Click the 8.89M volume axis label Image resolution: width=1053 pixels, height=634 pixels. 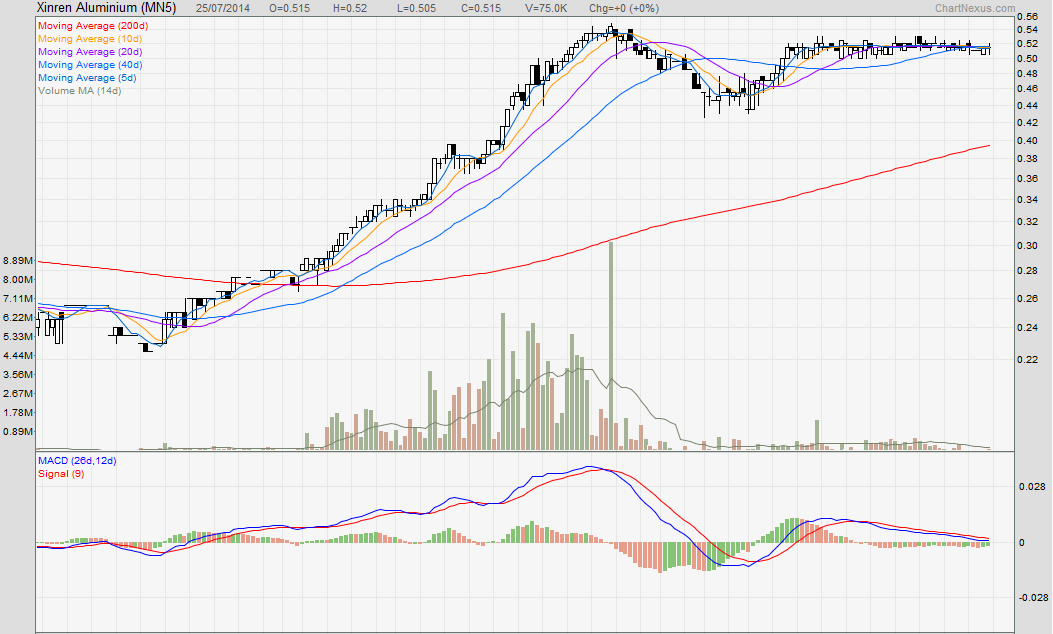click(18, 261)
